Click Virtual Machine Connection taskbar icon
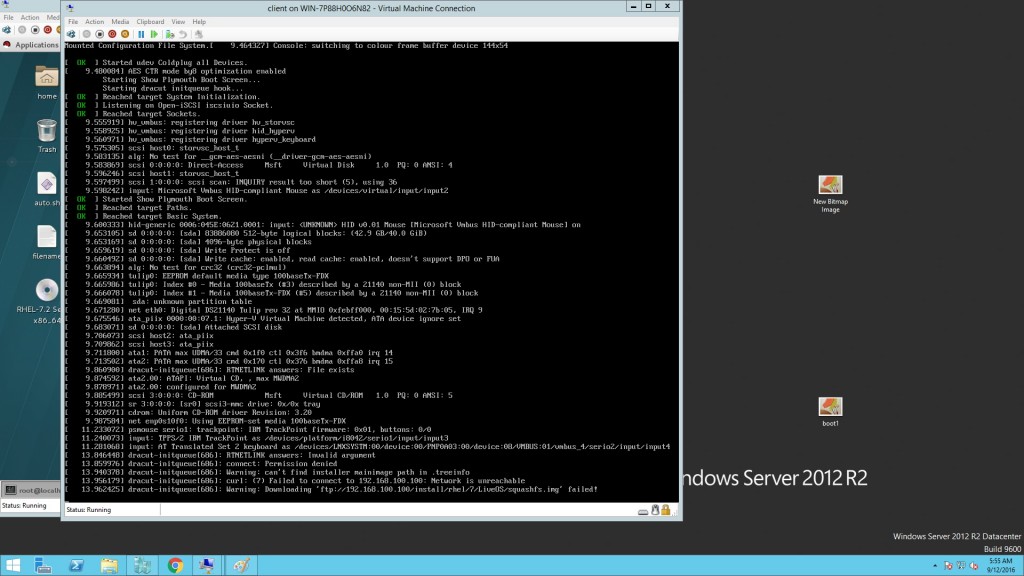Screen dimensions: 1024x576 pyautogui.click(x=208, y=565)
